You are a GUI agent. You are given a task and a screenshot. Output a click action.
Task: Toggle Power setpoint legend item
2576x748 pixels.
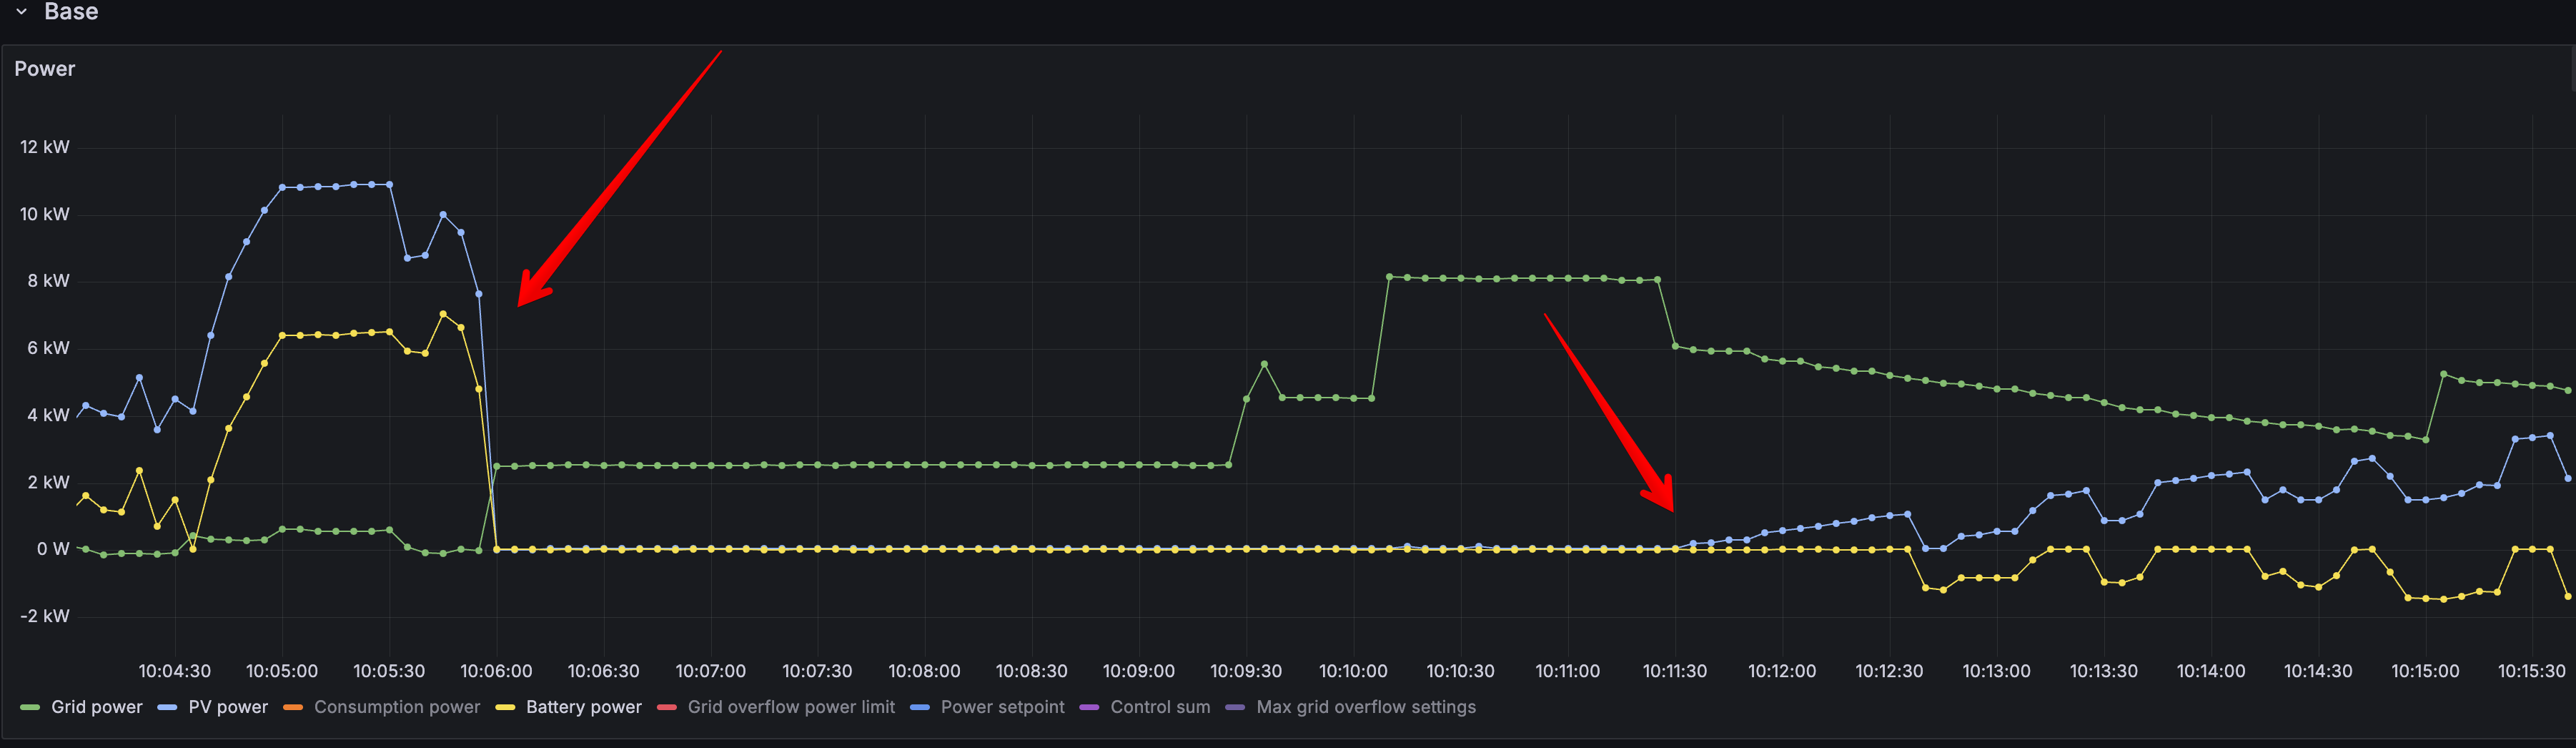click(1002, 707)
